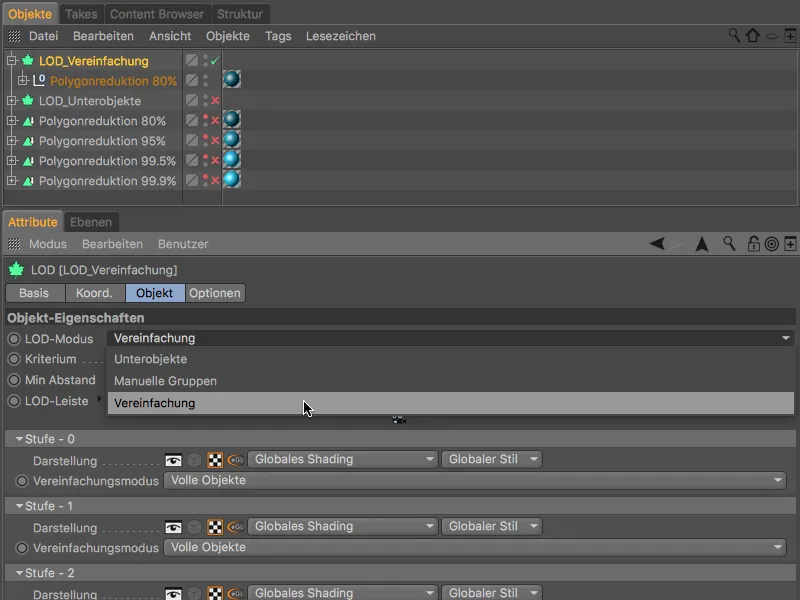Click Stufe - 1 enhanced OpenGL icon
Viewport: 800px width, 600px height.
coord(235,527)
